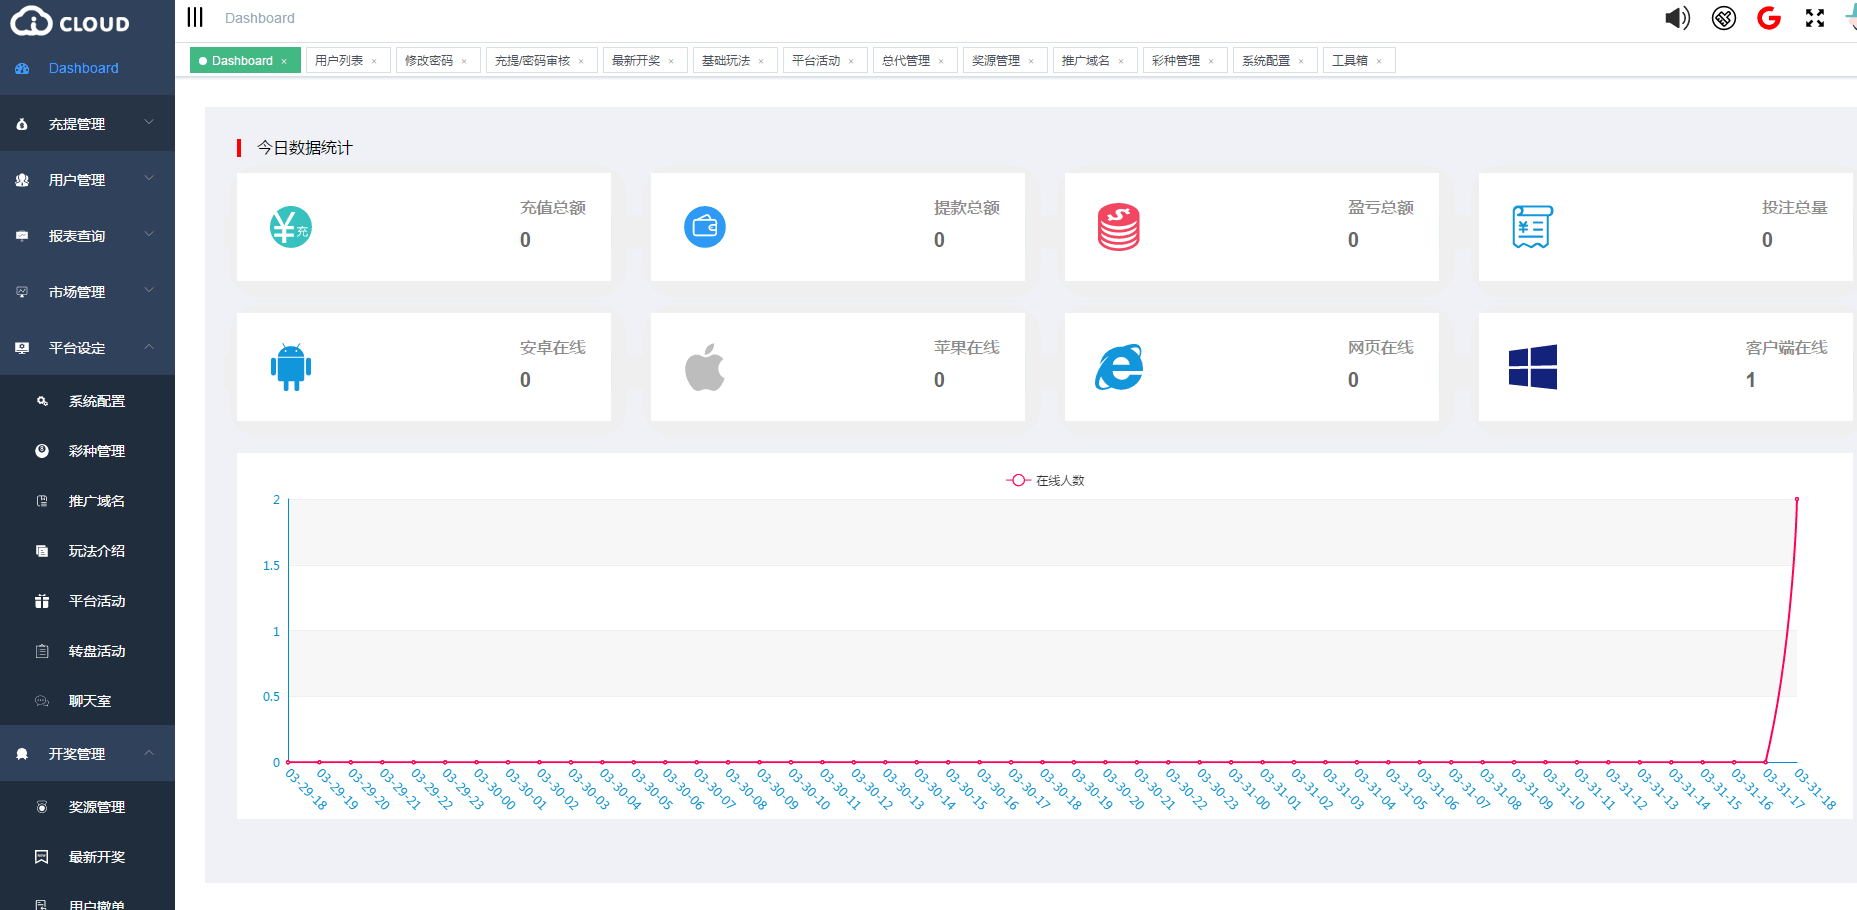Click the 平台活动 gift icon in sidebar
Viewport: 1857px width, 910px height.
coord(42,601)
